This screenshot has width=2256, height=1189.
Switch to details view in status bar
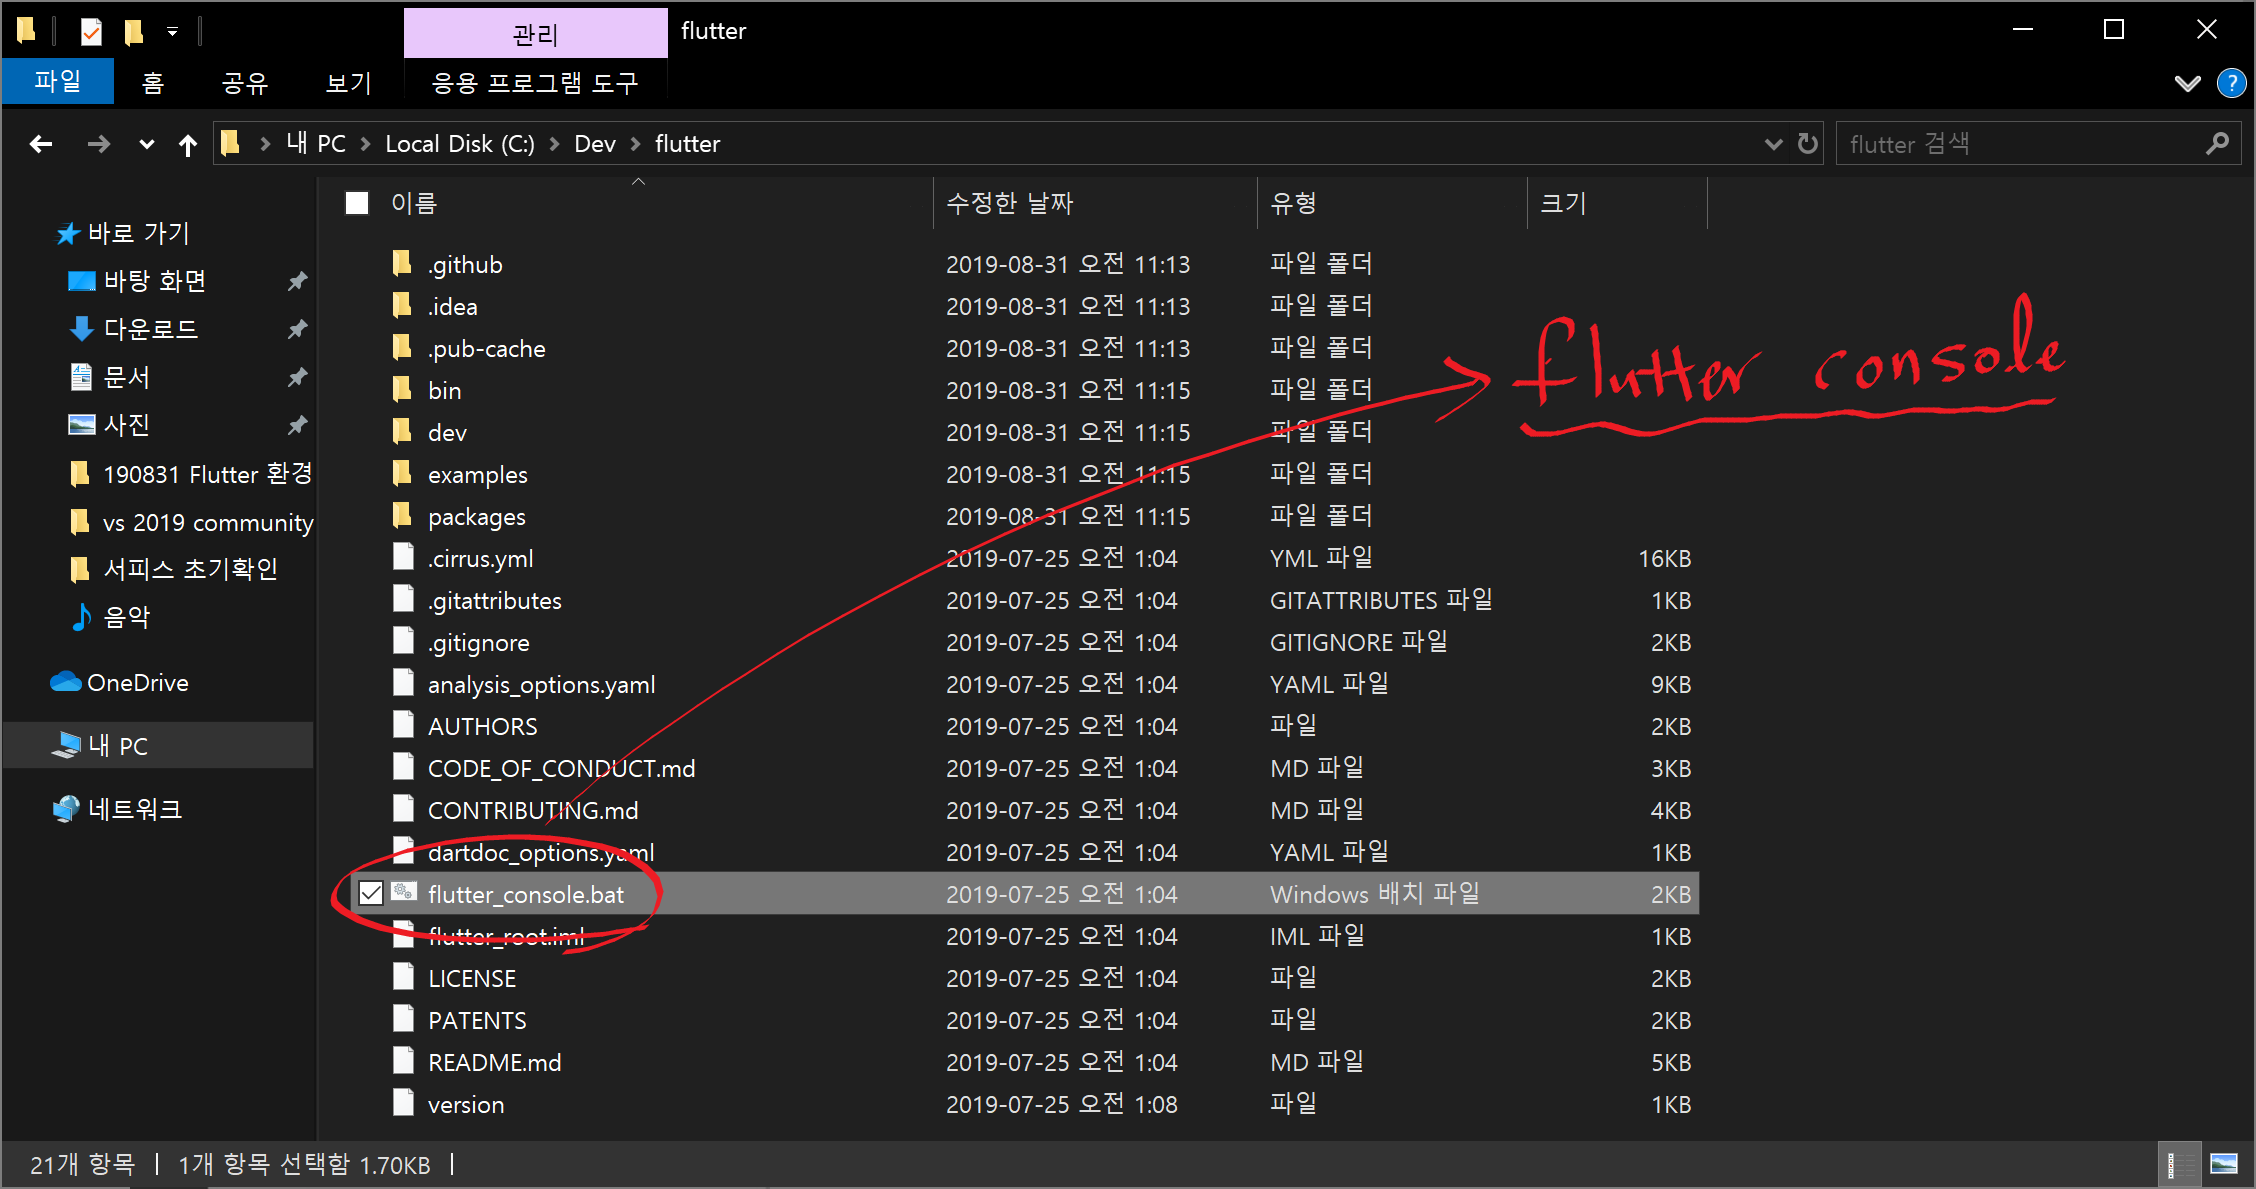(x=2178, y=1164)
